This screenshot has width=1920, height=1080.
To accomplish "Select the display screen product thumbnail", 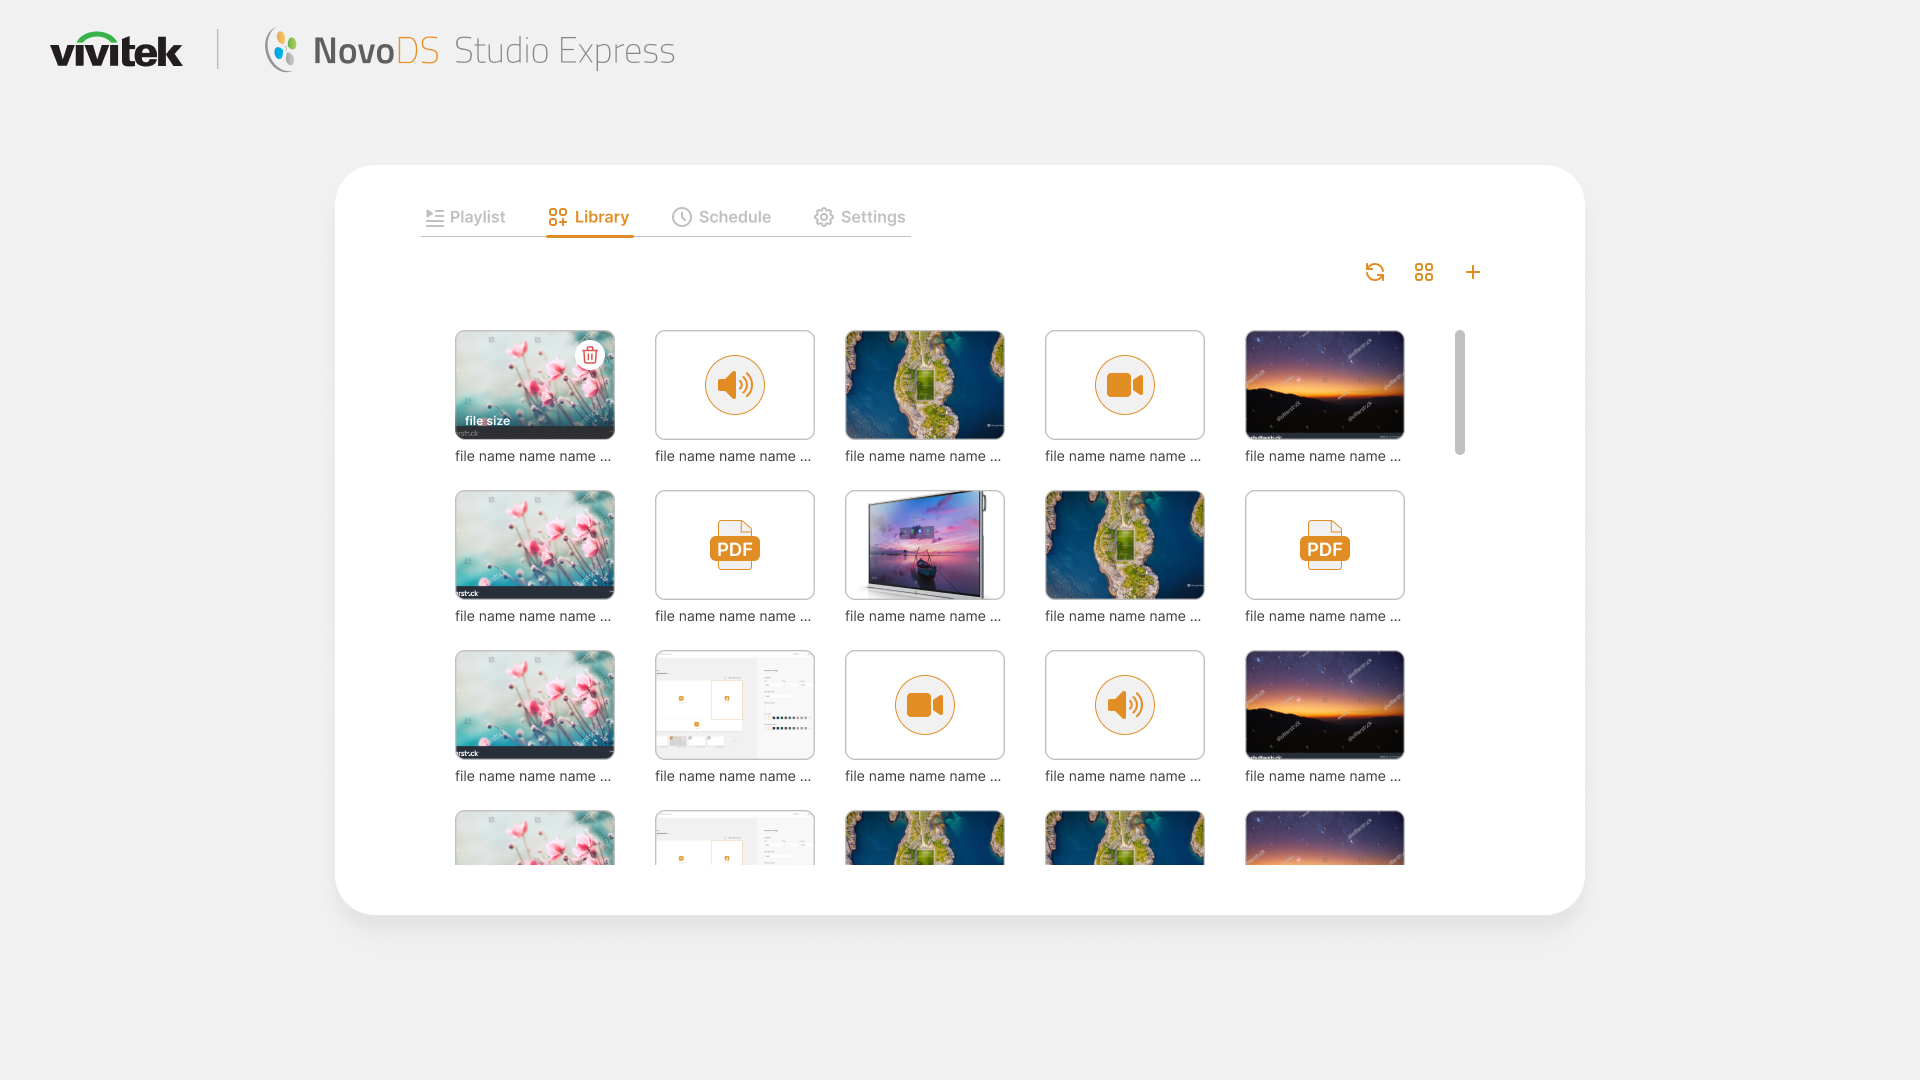I will tap(925, 545).
